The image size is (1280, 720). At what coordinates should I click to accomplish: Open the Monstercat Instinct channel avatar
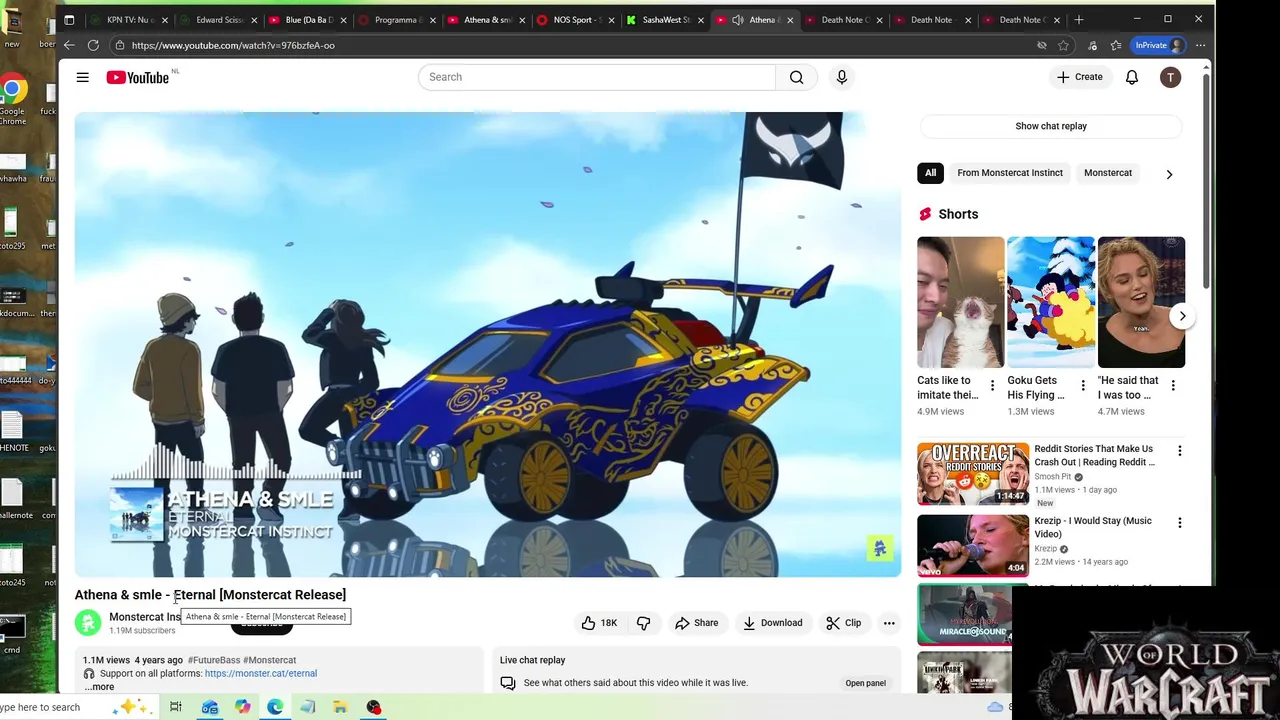(88, 622)
